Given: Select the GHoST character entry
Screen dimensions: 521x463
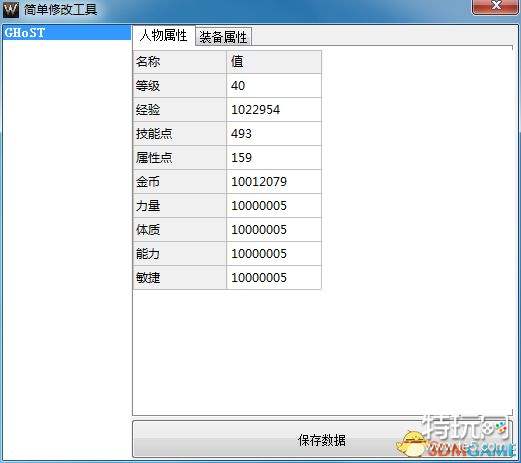Looking at the screenshot, I should pyautogui.click(x=67, y=33).
